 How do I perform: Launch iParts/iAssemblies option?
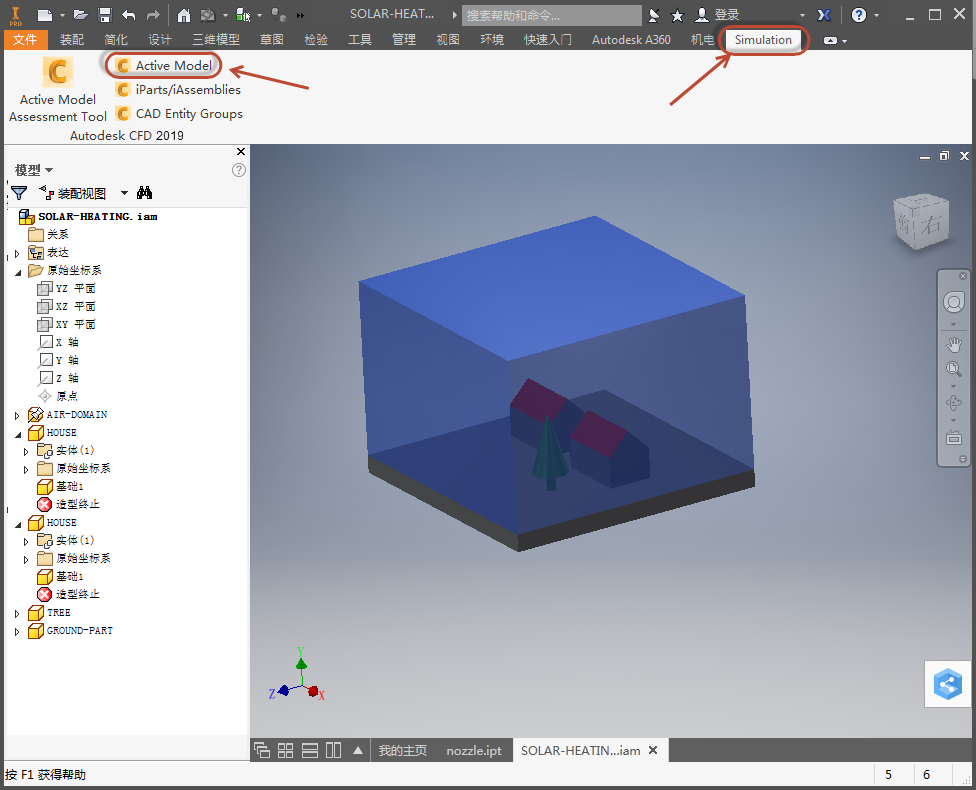(179, 90)
